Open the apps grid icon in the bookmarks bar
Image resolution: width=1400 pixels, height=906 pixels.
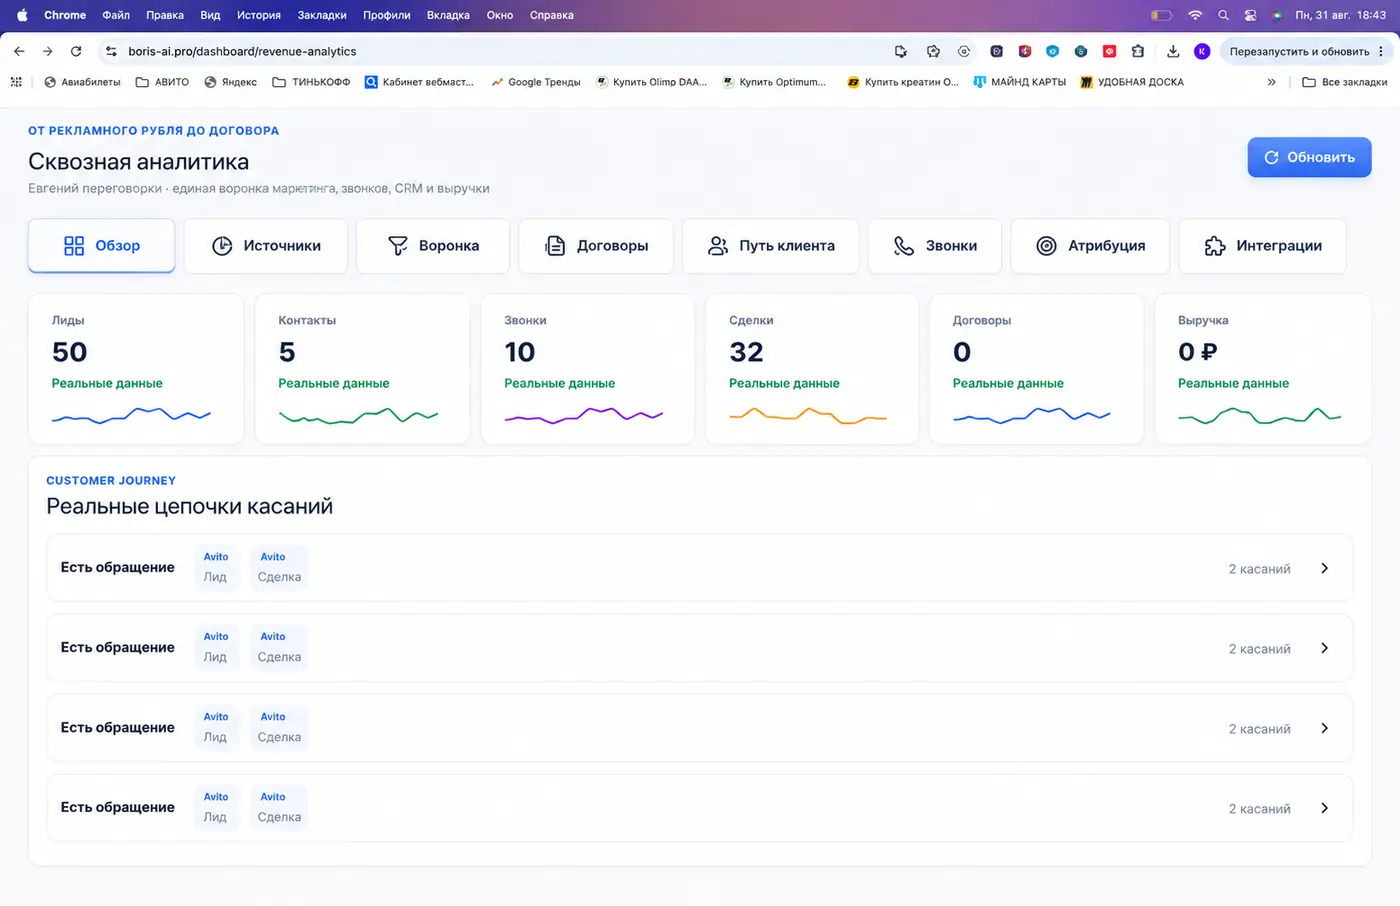coord(16,82)
